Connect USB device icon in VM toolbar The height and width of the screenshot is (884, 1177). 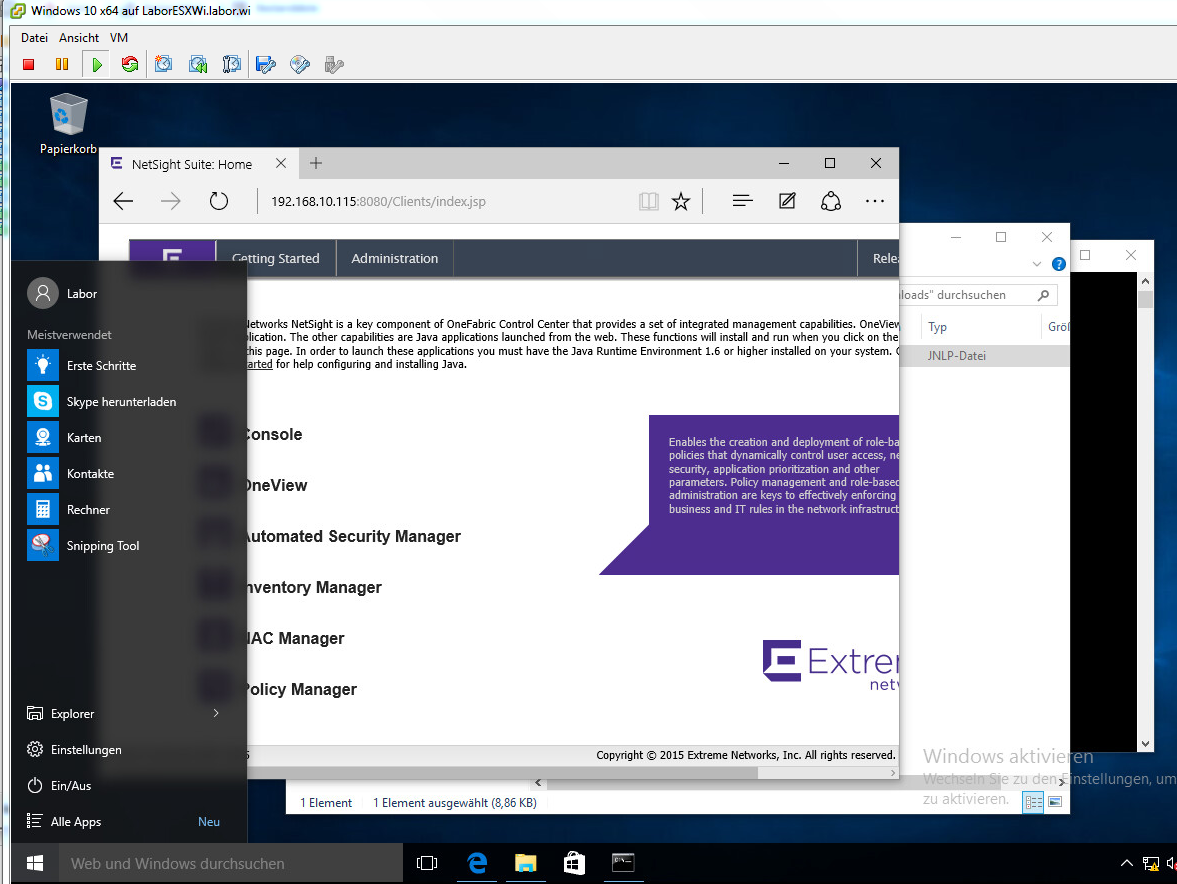pyautogui.click(x=334, y=65)
